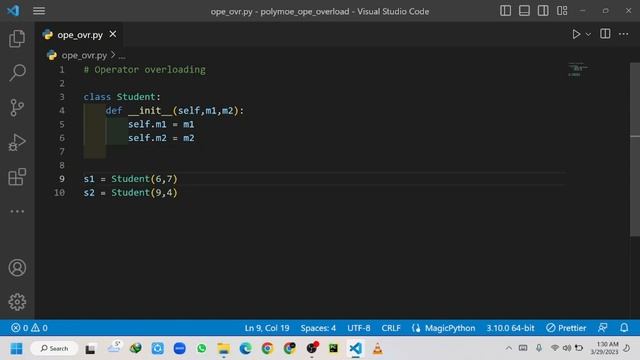
Task: Open weather widget on taskbar
Action: [x=114, y=347]
